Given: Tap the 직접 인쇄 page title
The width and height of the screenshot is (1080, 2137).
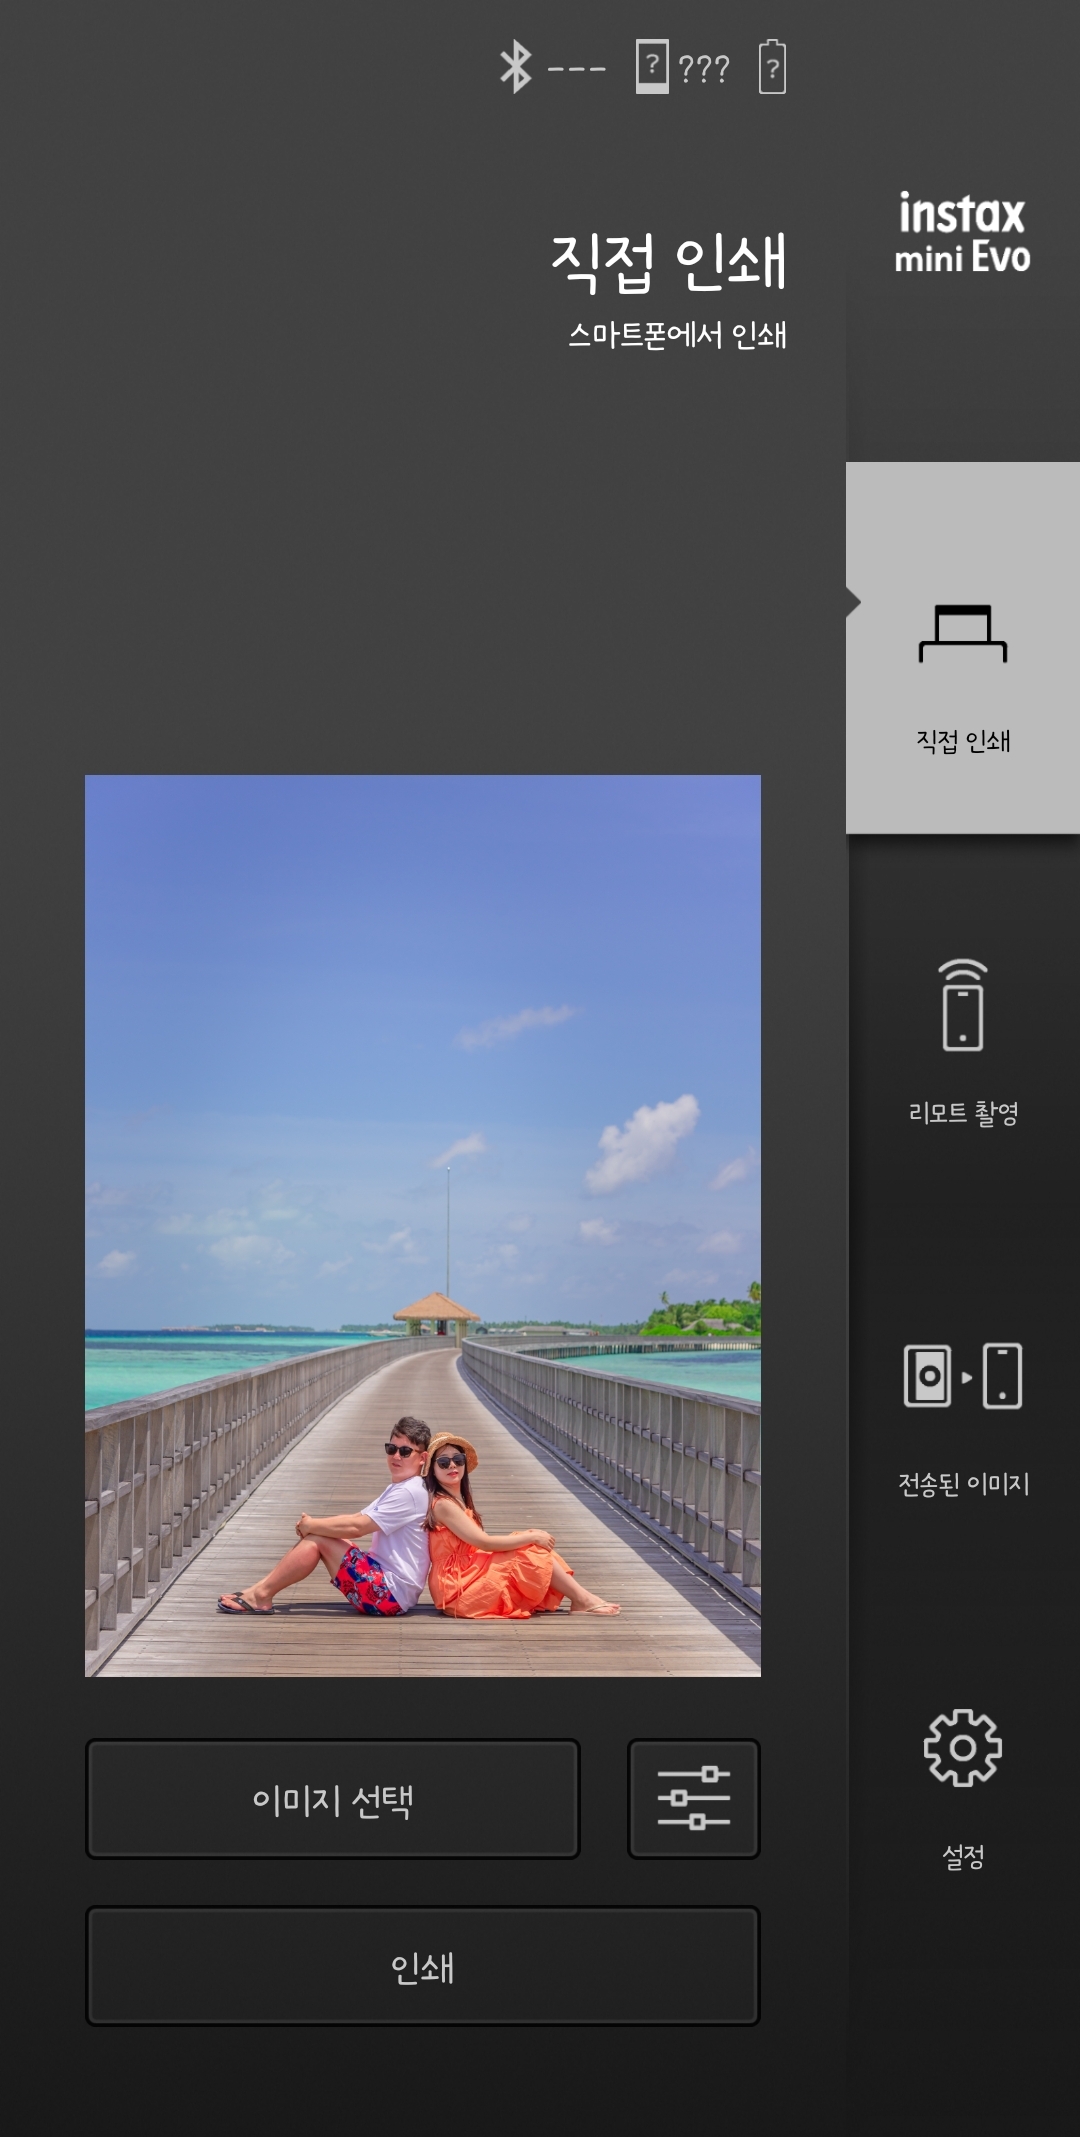Looking at the screenshot, I should click(x=669, y=262).
